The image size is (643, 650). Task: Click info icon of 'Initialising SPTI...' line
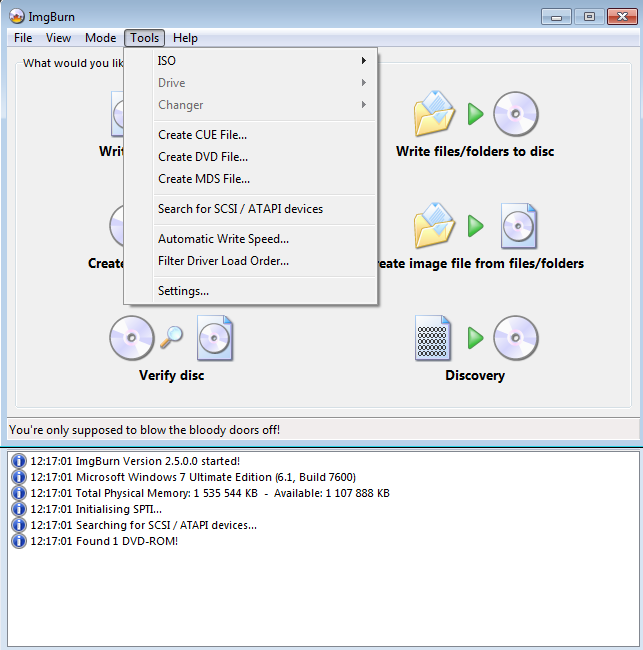[x=19, y=509]
